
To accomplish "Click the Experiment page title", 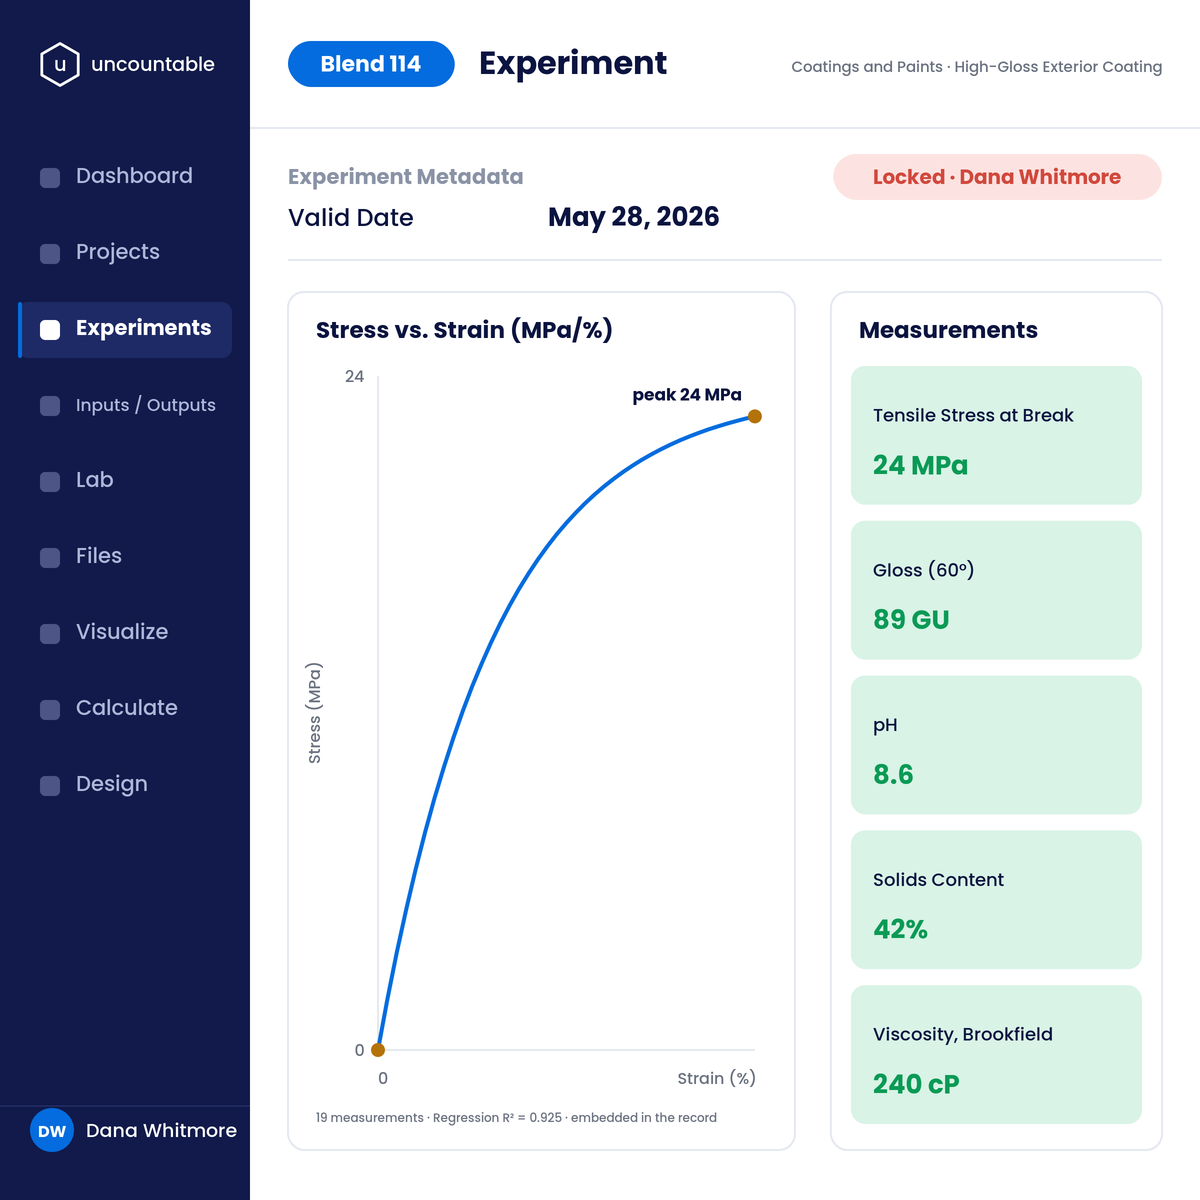I will (x=573, y=63).
